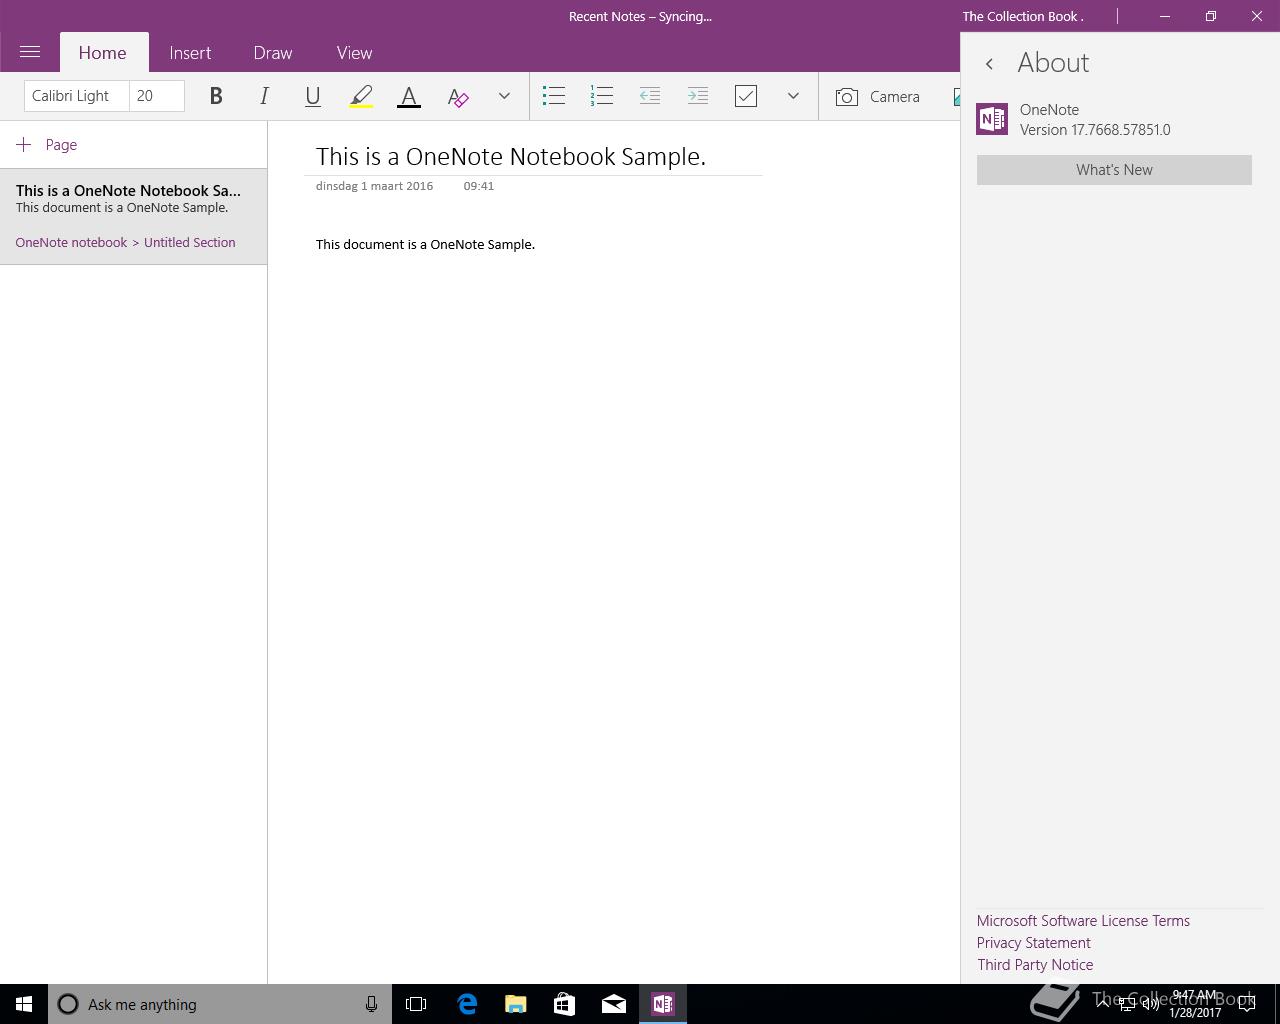
Task: Apply yellow highlighter to text
Action: [x=361, y=96]
